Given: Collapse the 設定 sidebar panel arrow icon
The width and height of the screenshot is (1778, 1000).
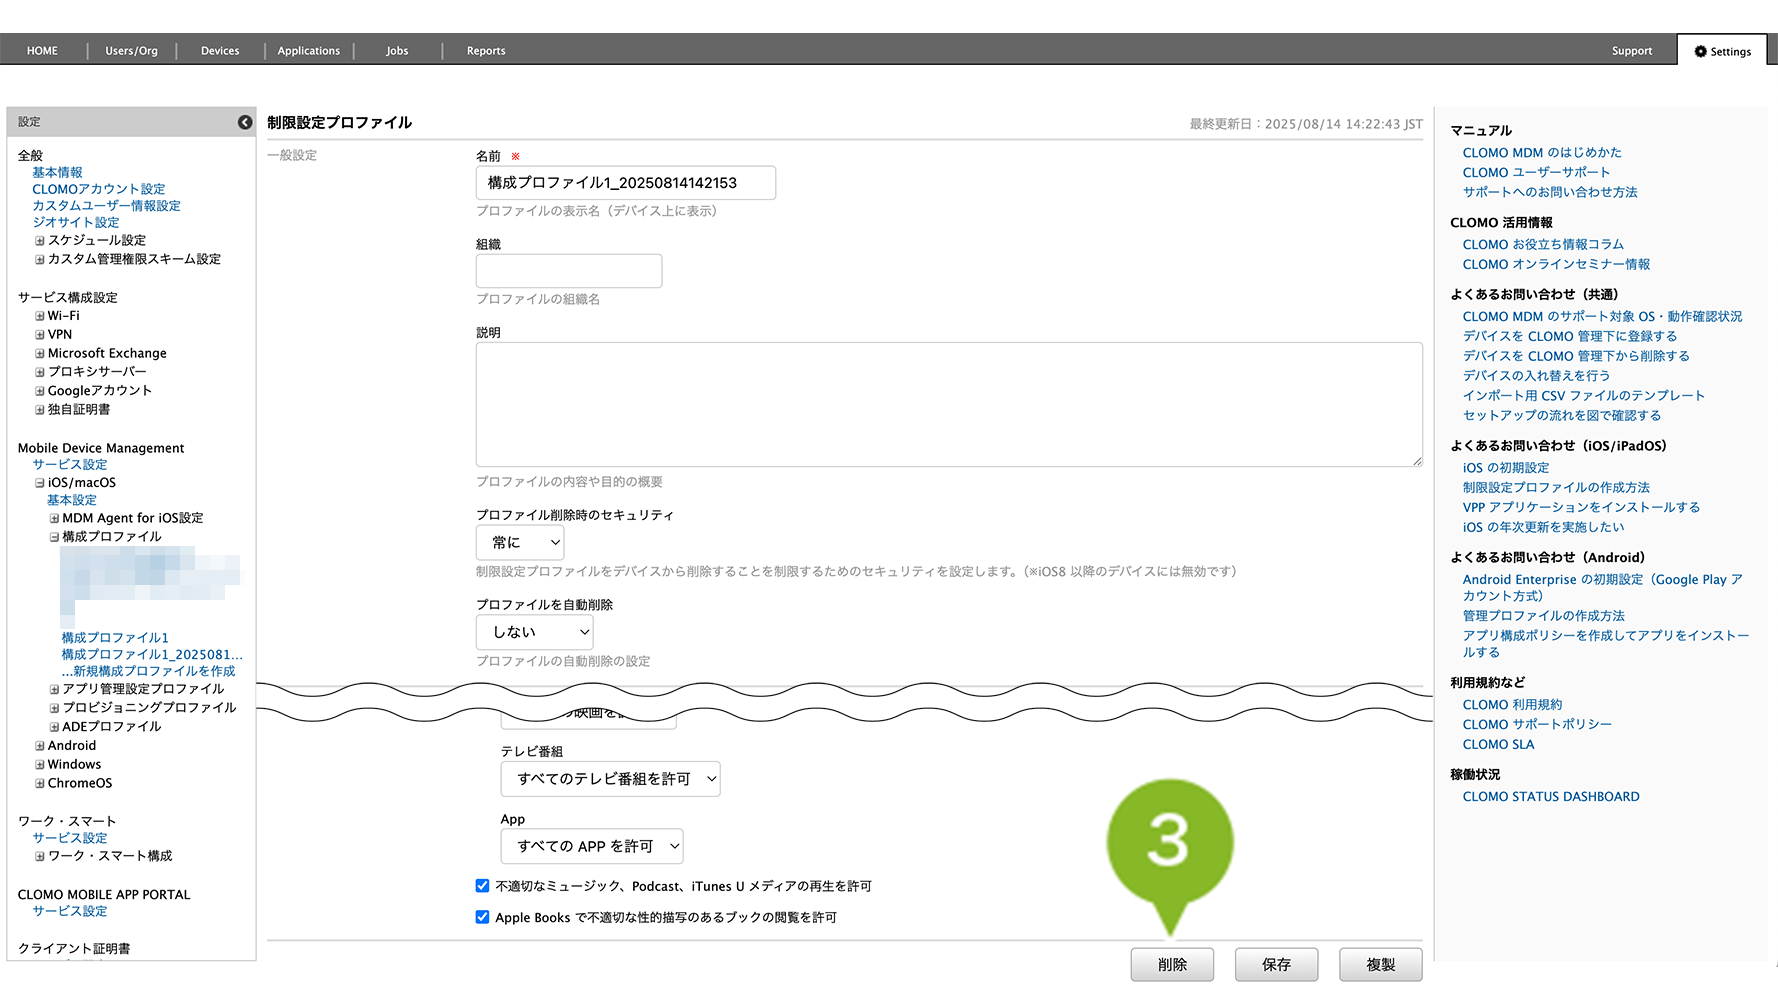Looking at the screenshot, I should pyautogui.click(x=245, y=122).
